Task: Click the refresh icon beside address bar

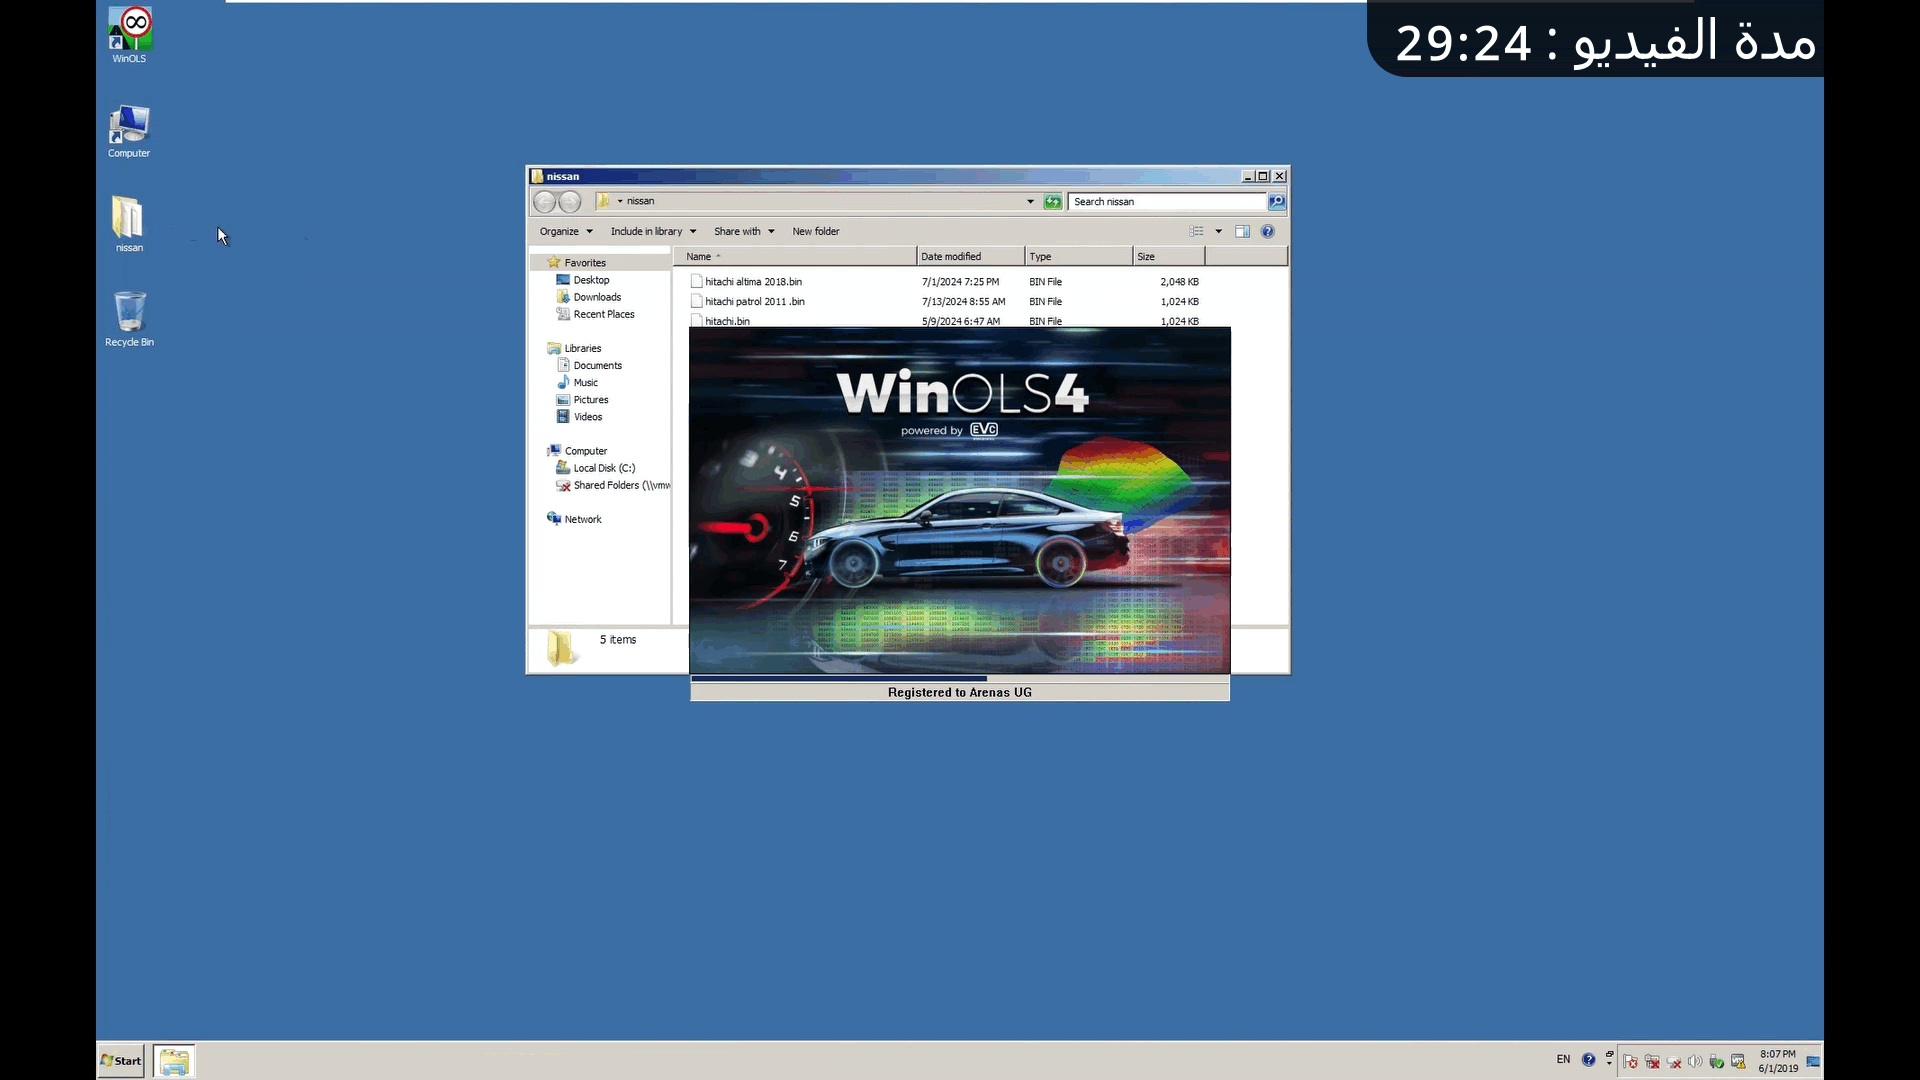Action: pyautogui.click(x=1053, y=202)
